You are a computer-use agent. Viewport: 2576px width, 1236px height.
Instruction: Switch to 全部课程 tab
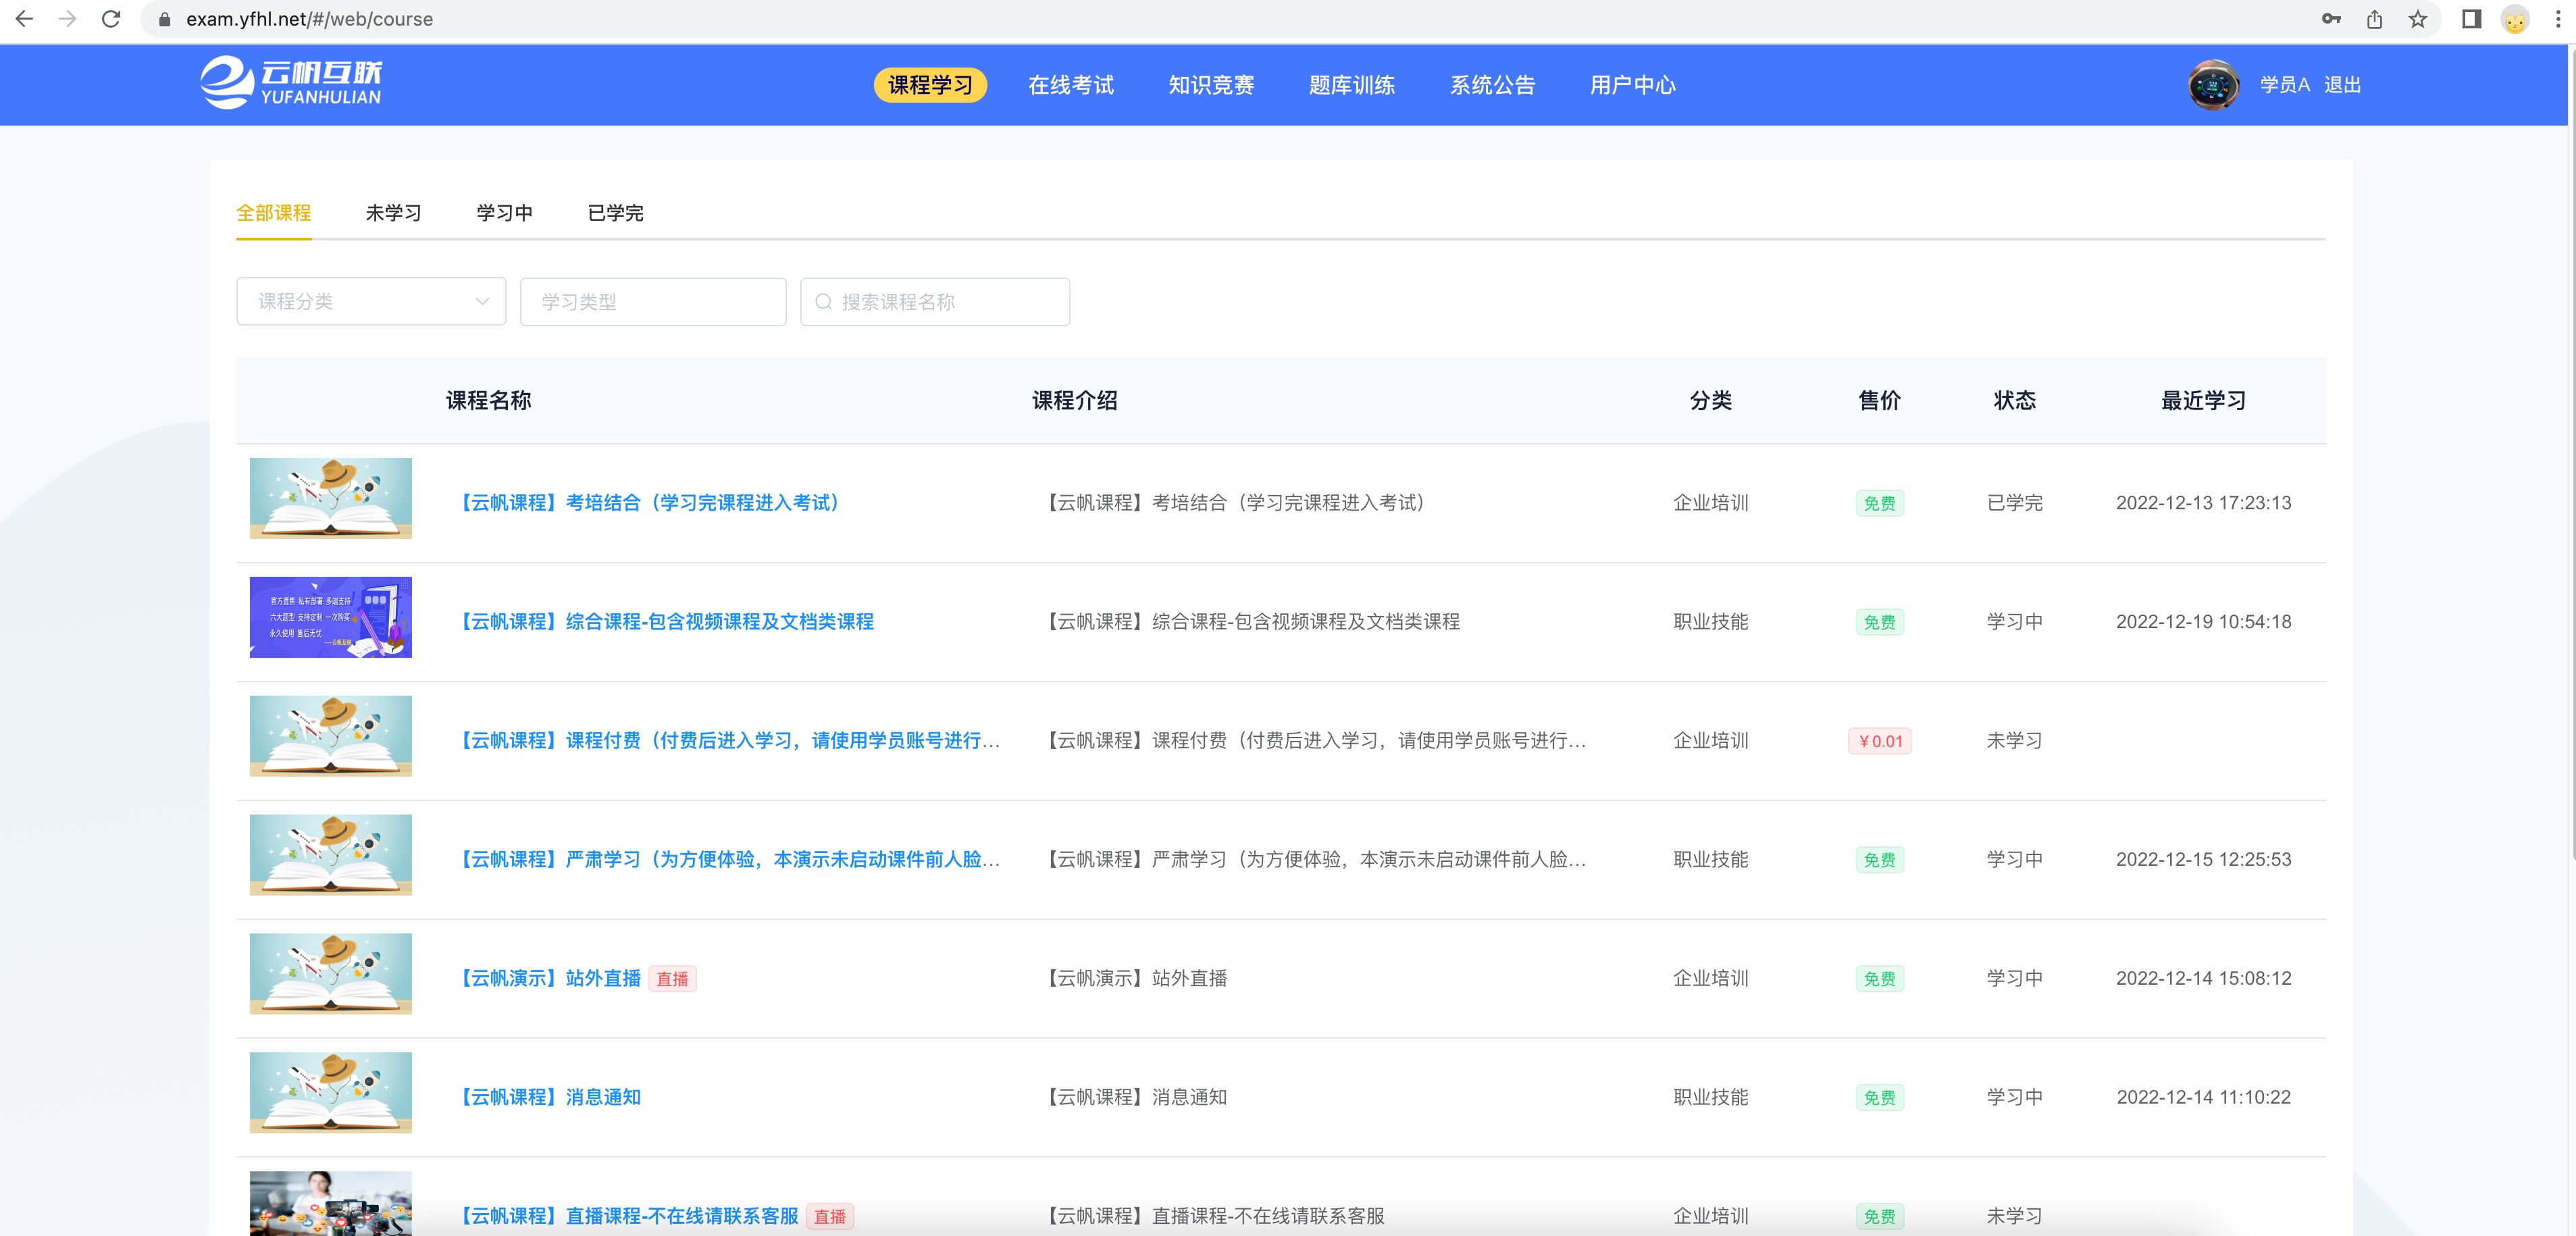(x=273, y=213)
